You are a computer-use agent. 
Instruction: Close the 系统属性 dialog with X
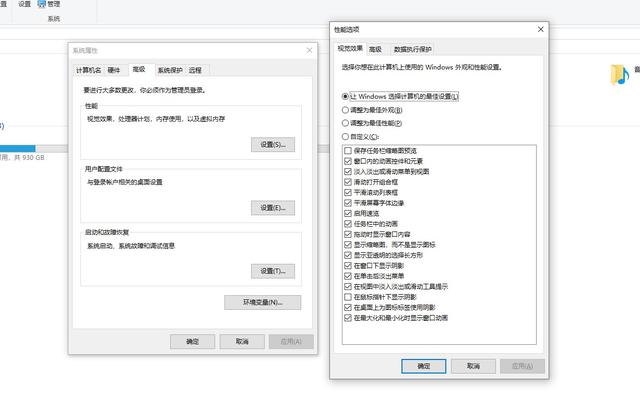(x=309, y=50)
